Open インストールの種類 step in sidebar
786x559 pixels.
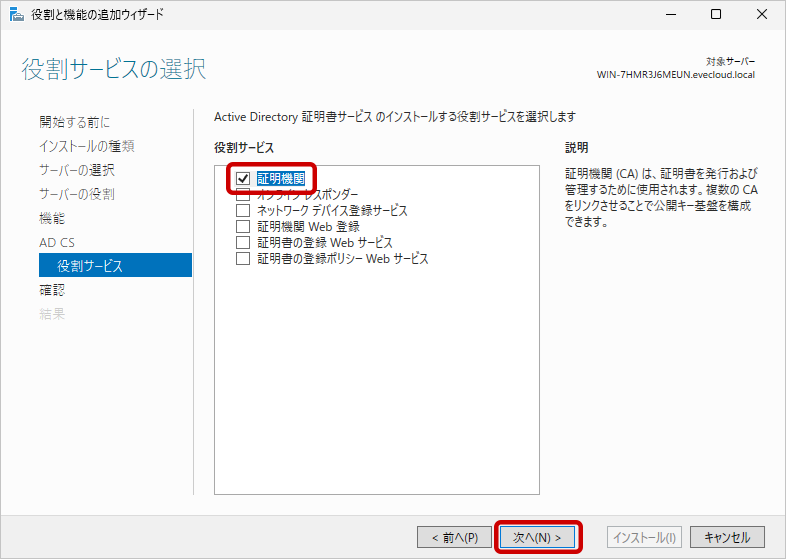(87, 146)
